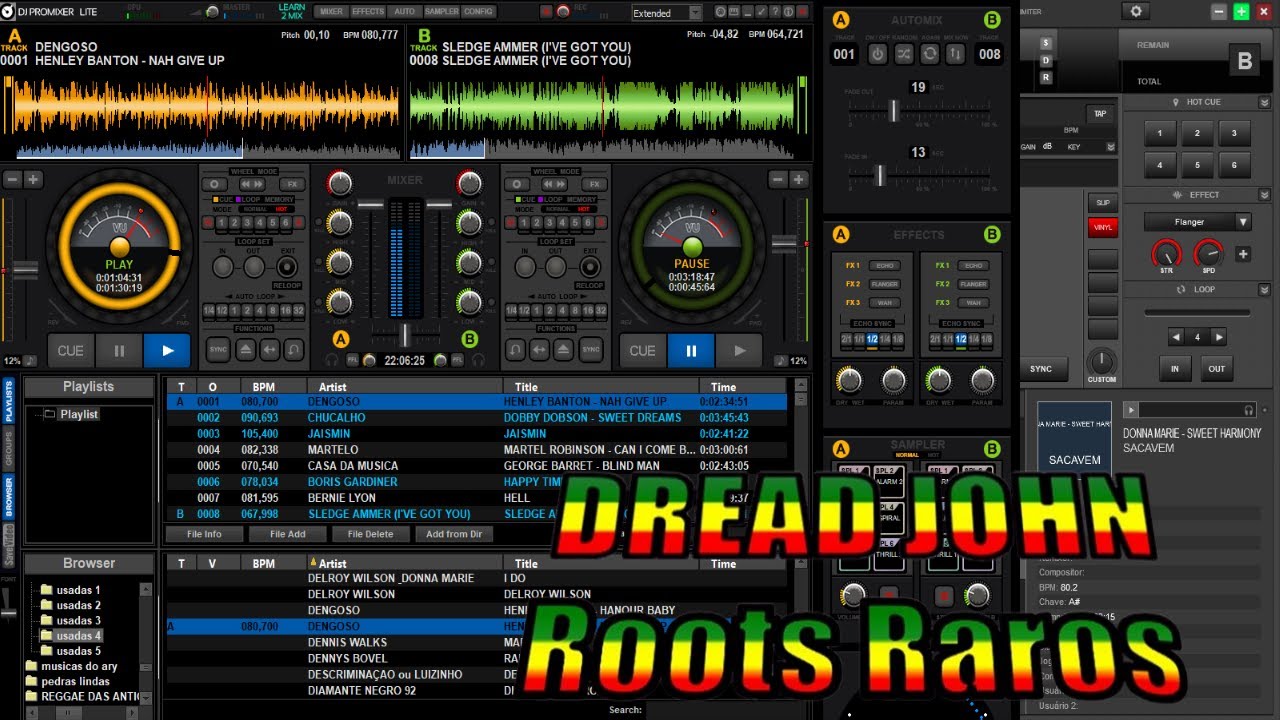The height and width of the screenshot is (720, 1280).
Task: Toggle Automix random shuffle icon
Action: tap(903, 54)
